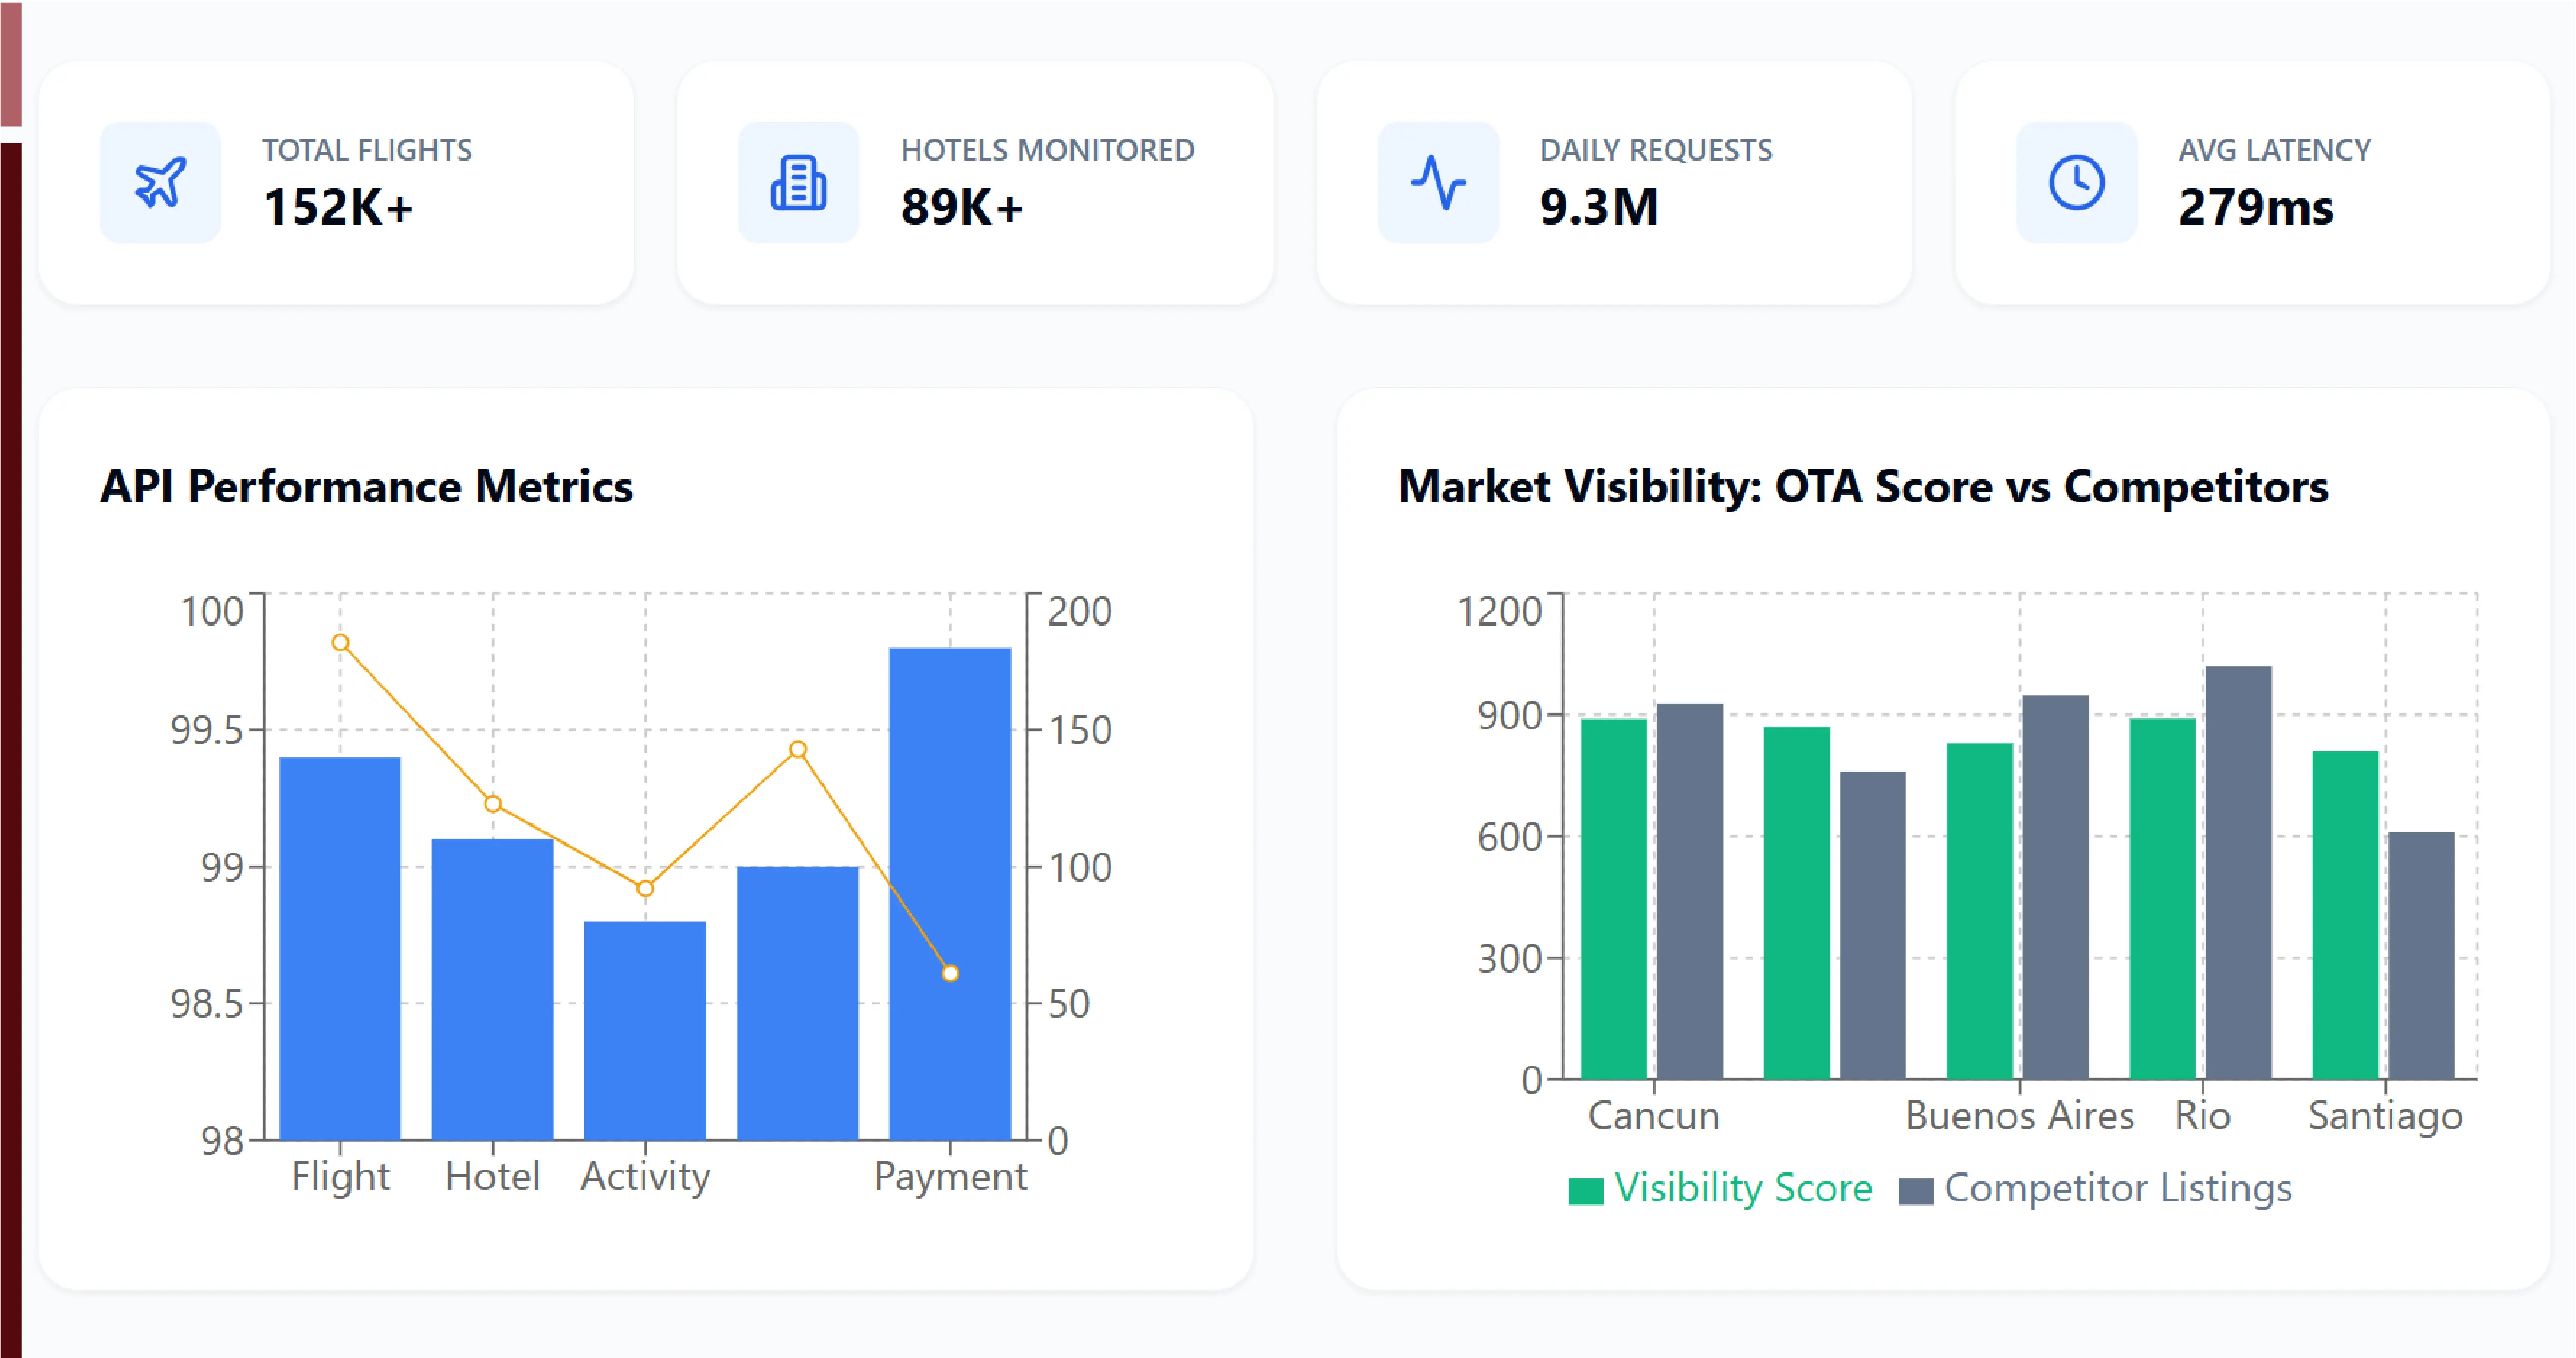Click the Avg Latency 279ms value

click(2256, 207)
